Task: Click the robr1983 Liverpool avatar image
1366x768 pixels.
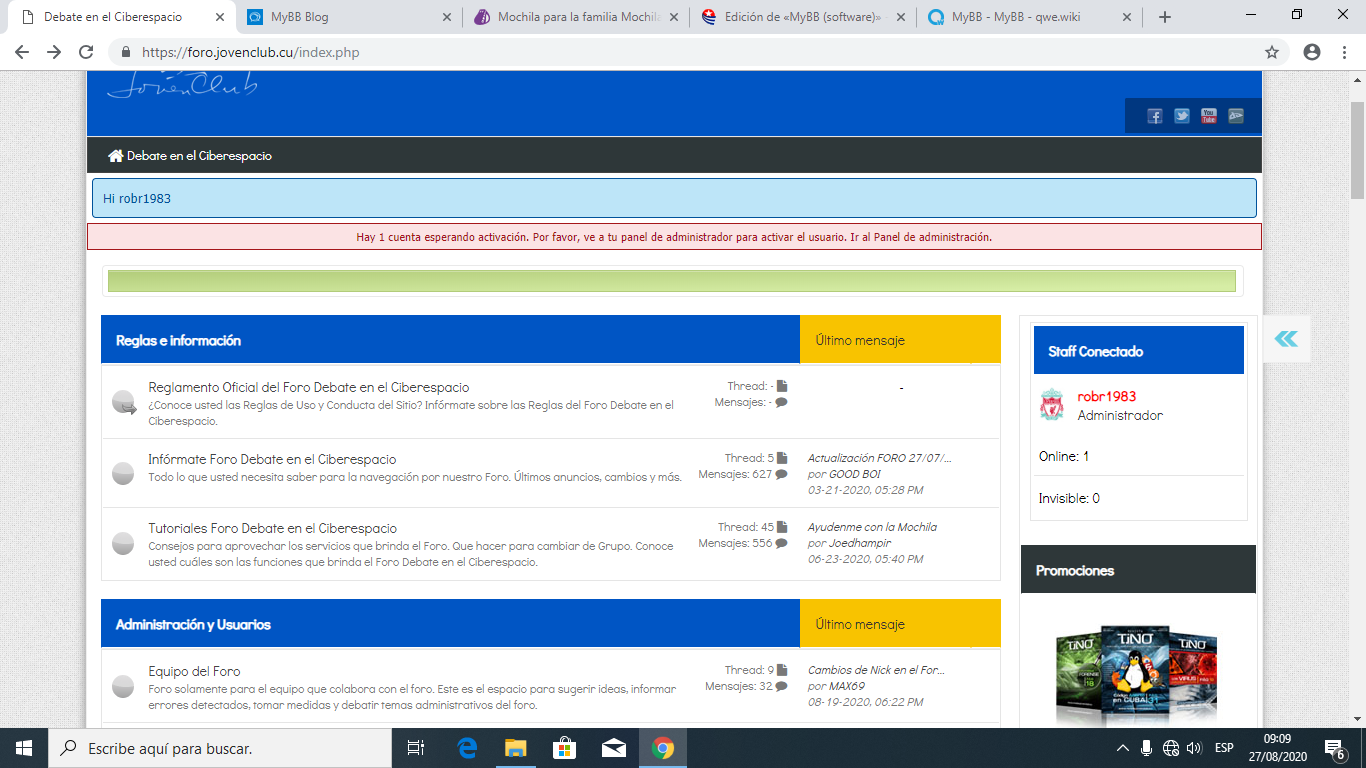Action: tap(1052, 405)
